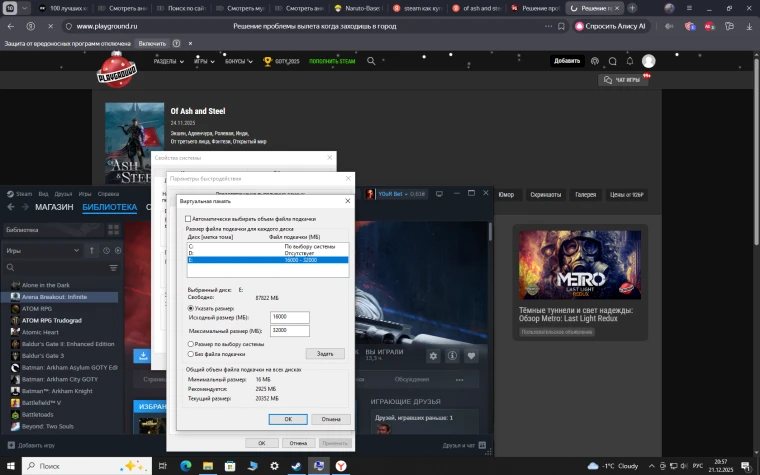The height and width of the screenshot is (475, 760).
Task: Select 'Размер по выбору системы' radio option
Action: (191, 343)
